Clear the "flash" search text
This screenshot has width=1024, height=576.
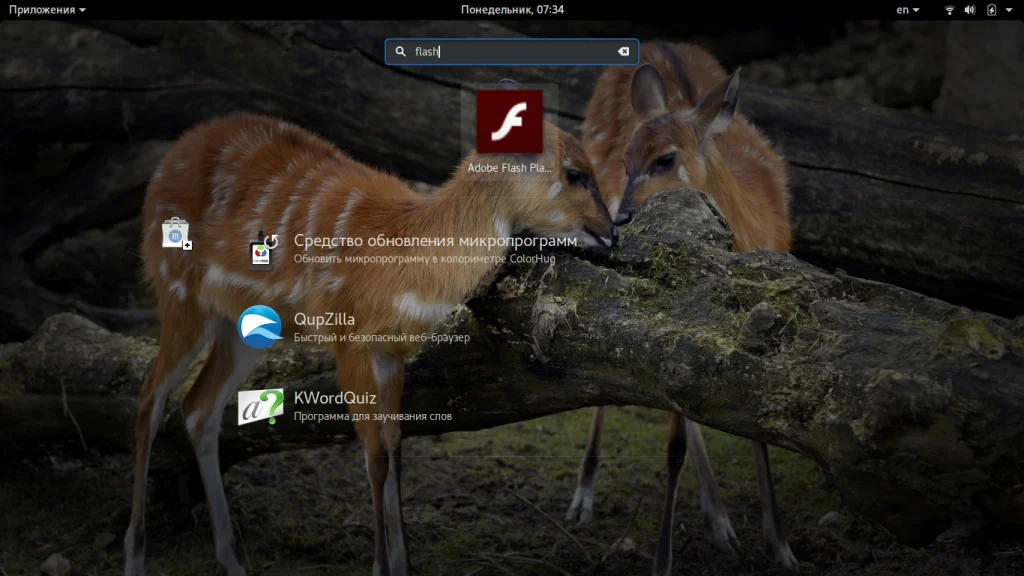623,52
